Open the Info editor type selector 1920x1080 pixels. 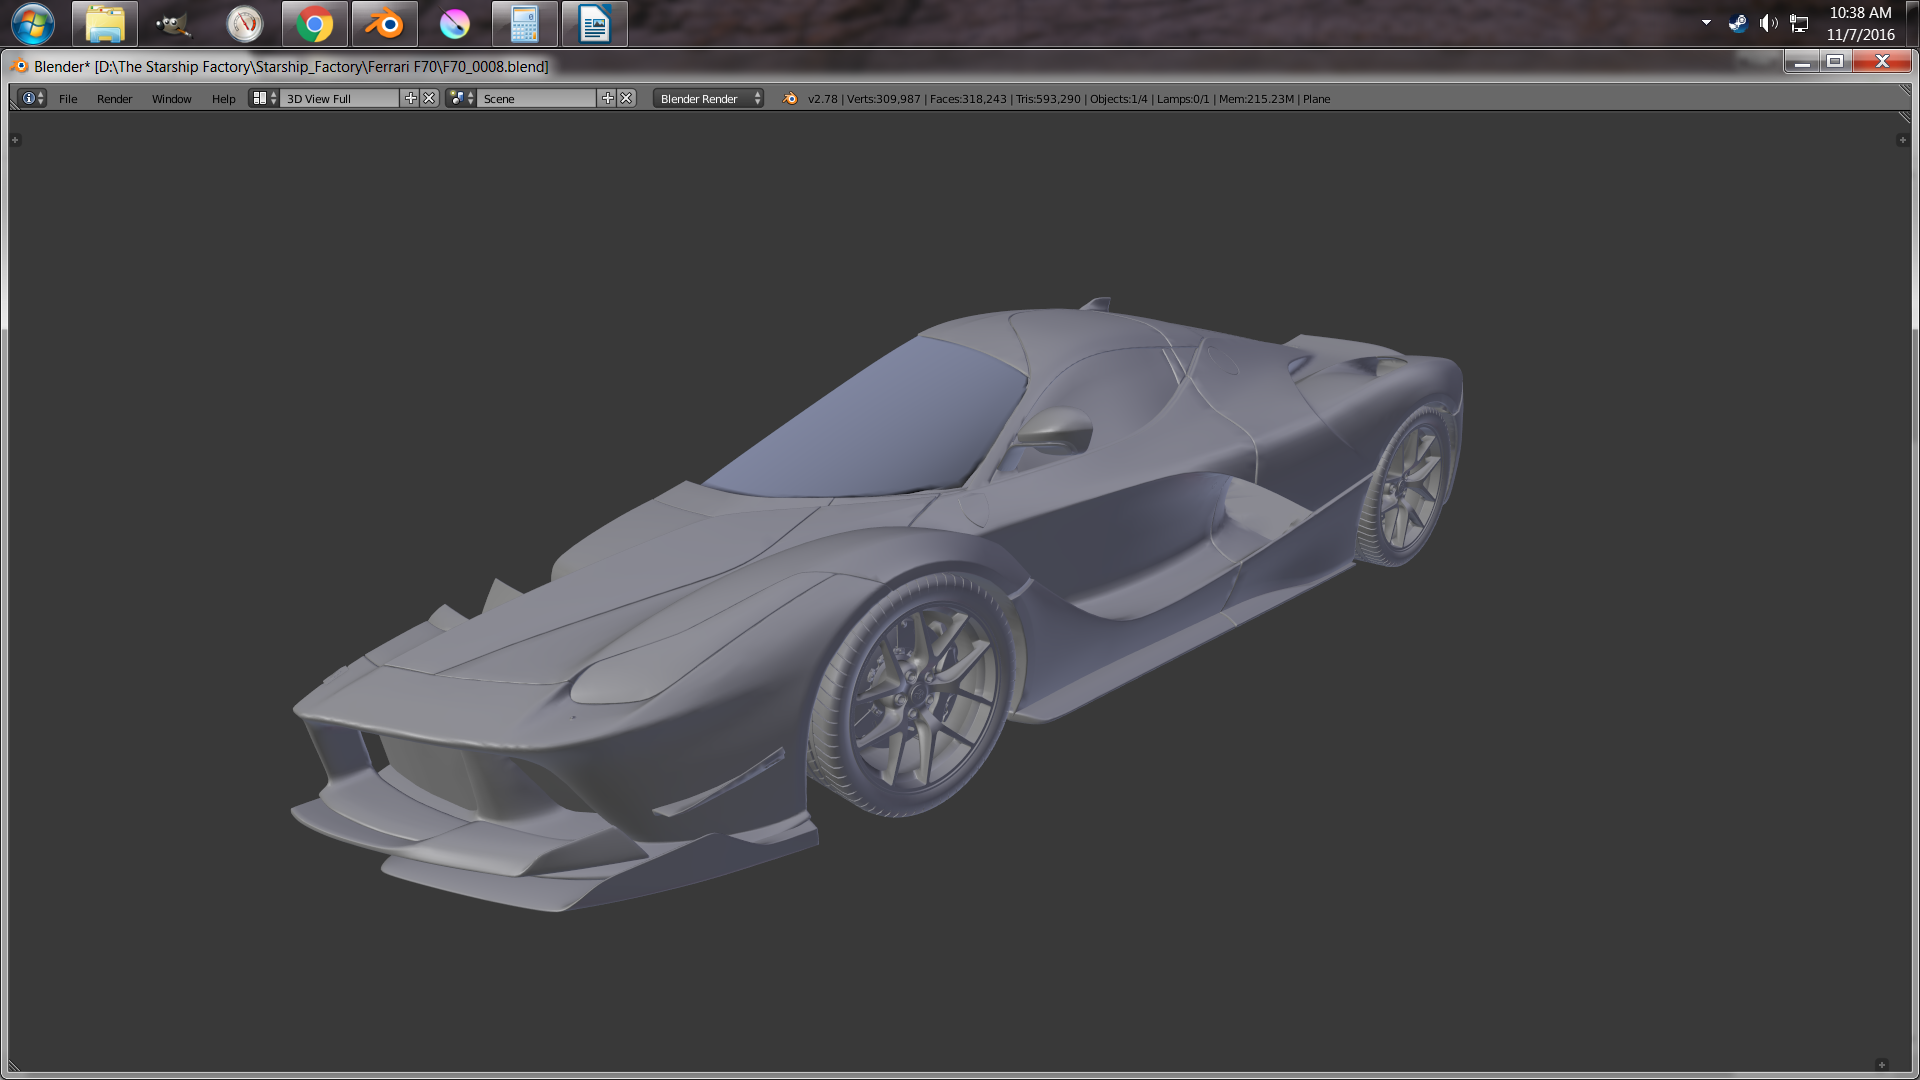pyautogui.click(x=32, y=98)
